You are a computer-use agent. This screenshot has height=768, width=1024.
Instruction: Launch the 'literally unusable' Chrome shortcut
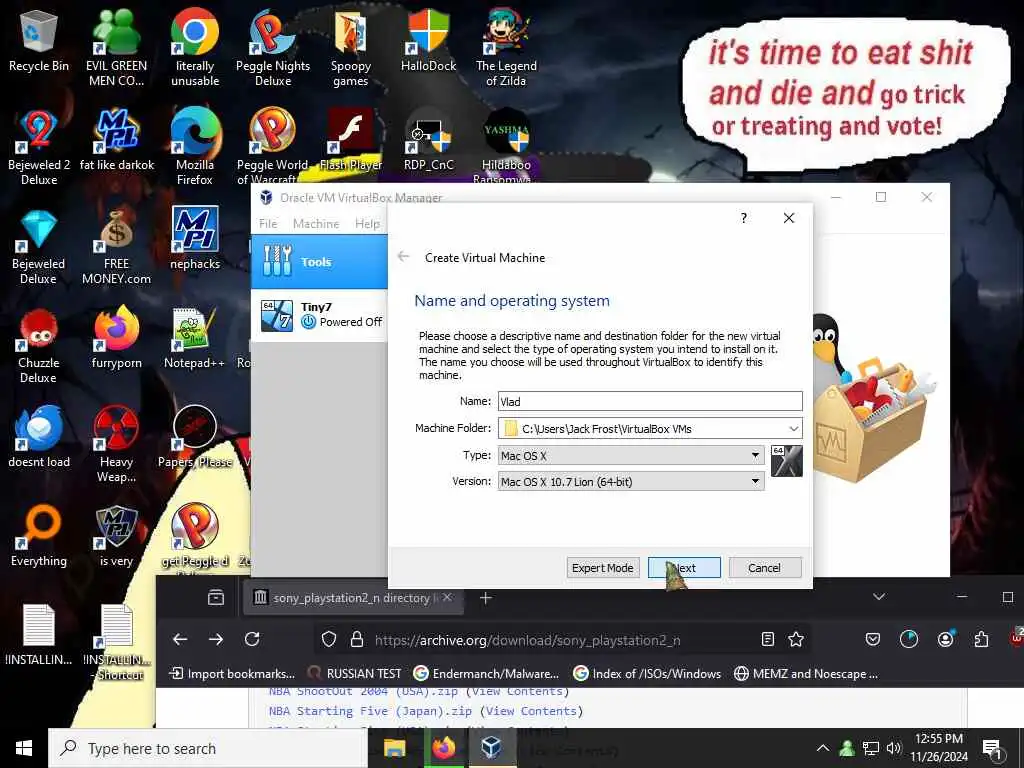coord(195,47)
